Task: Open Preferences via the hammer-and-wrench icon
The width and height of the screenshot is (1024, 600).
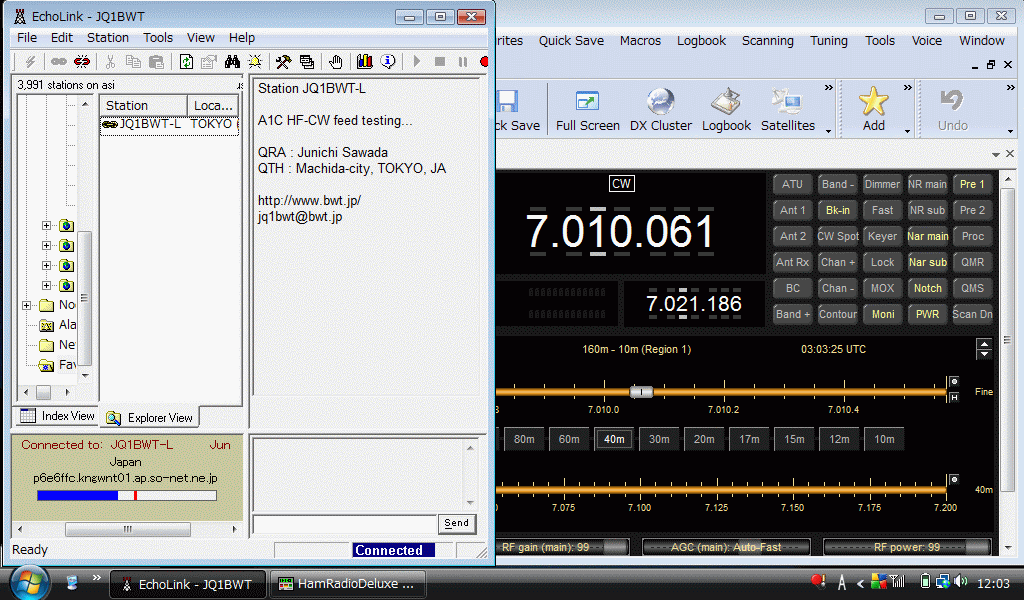Action: tap(283, 62)
